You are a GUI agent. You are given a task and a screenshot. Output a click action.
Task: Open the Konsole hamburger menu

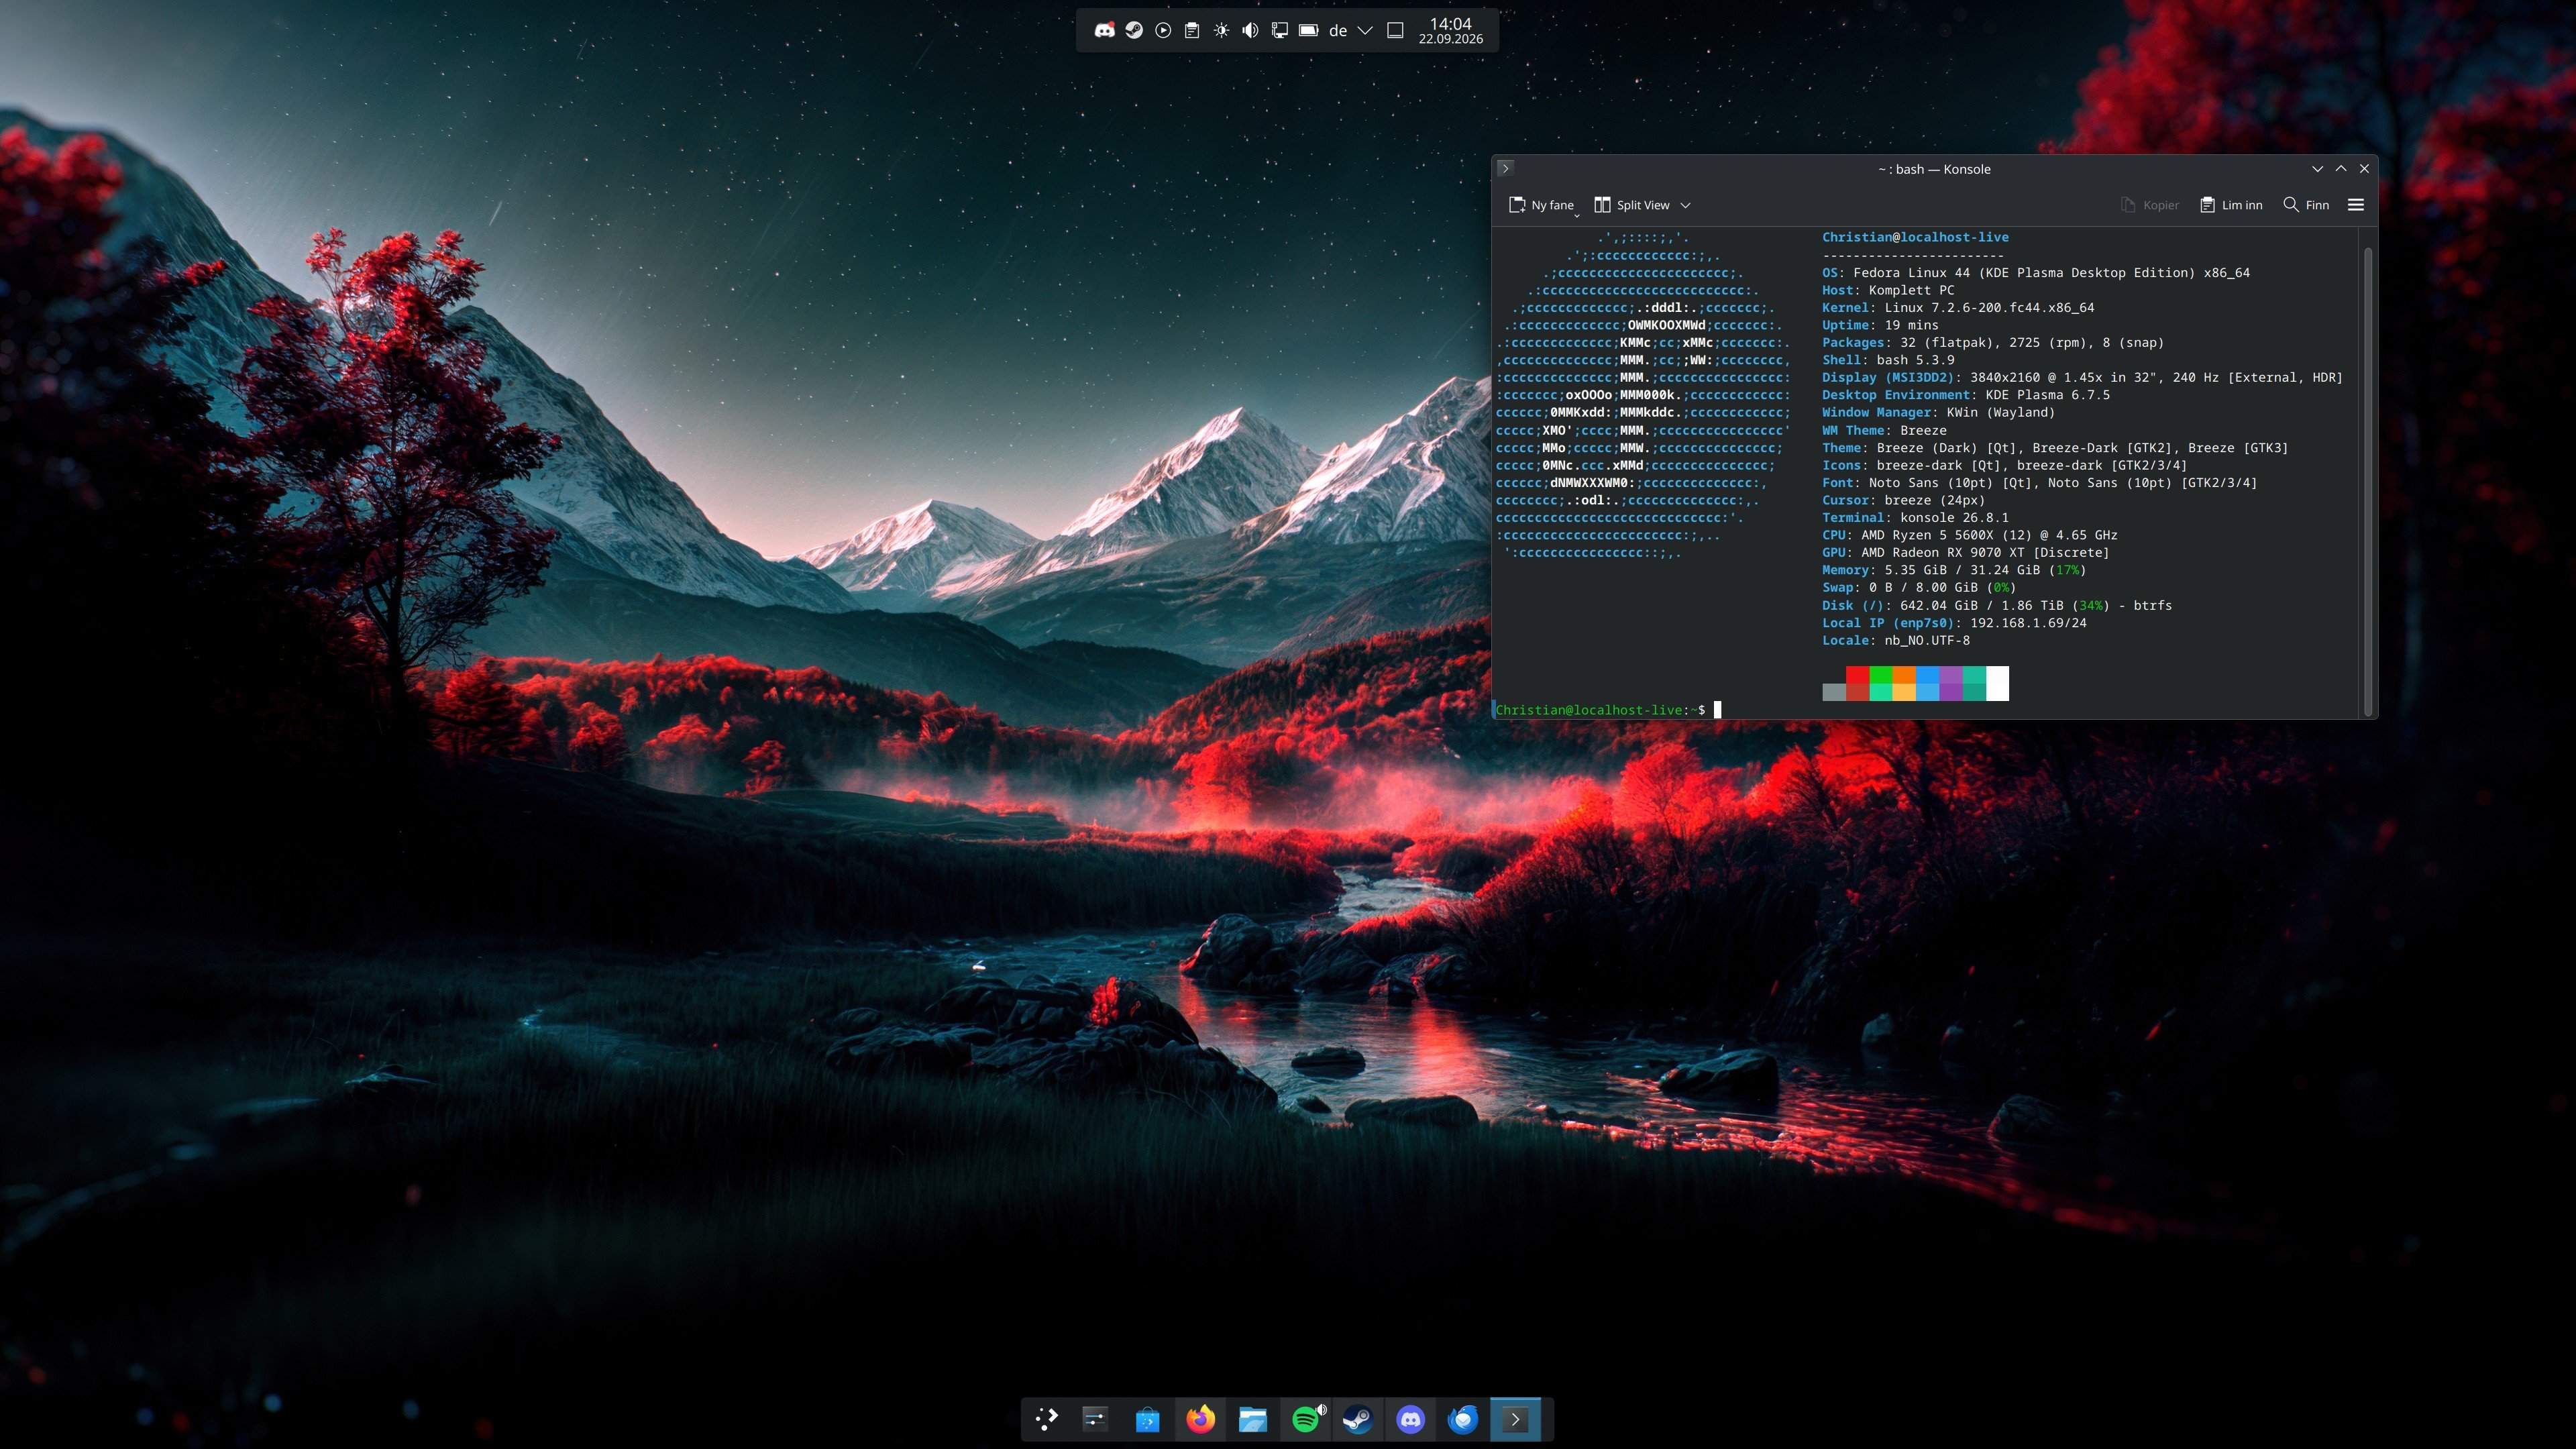pos(2355,205)
